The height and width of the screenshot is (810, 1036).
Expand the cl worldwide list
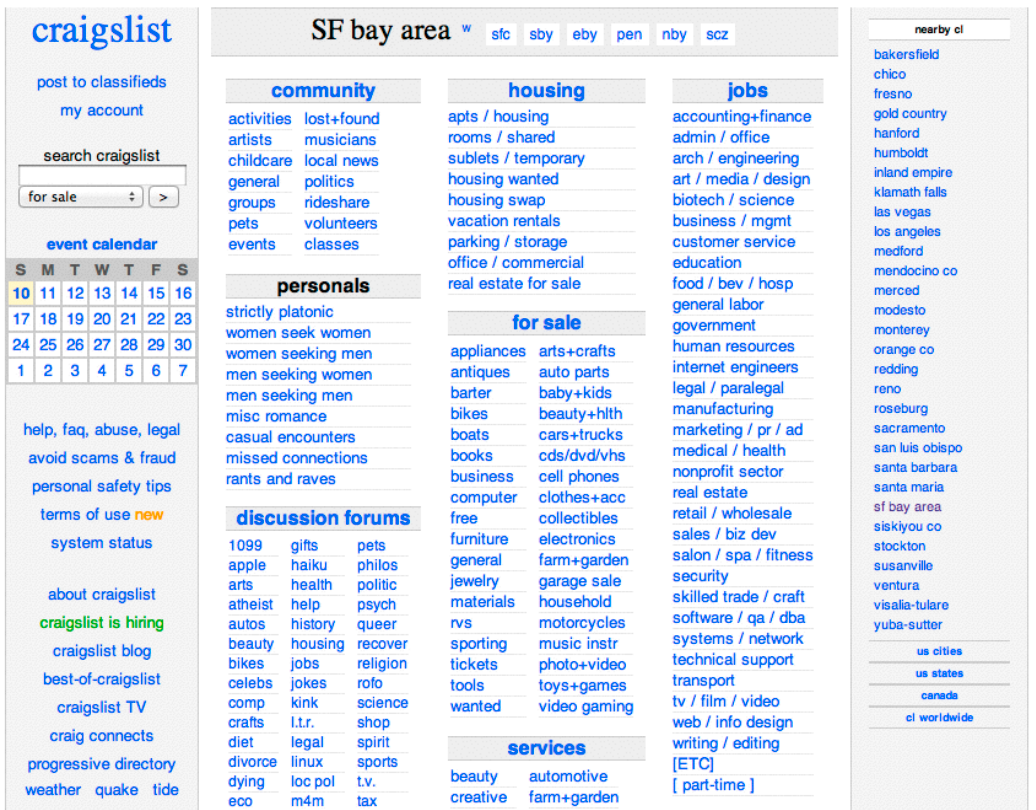(940, 718)
